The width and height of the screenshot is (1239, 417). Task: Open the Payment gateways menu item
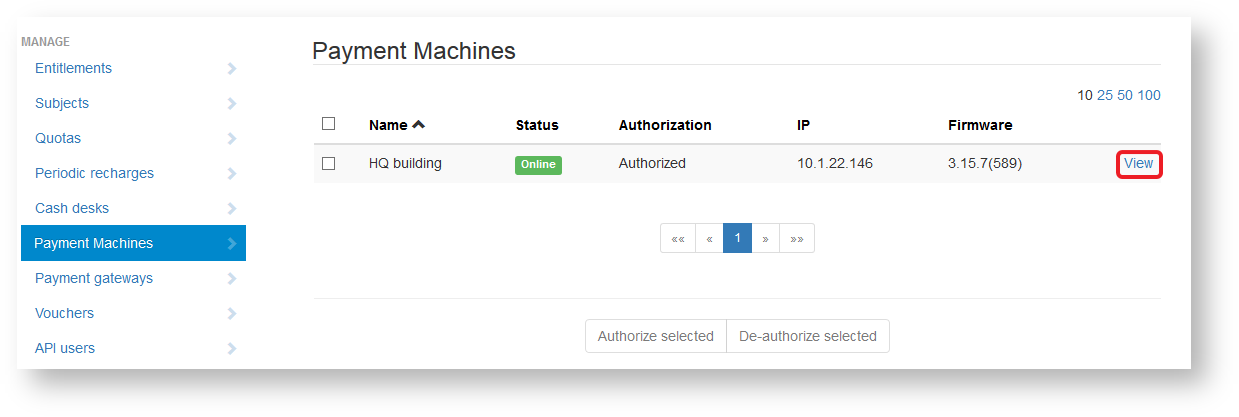coord(94,278)
